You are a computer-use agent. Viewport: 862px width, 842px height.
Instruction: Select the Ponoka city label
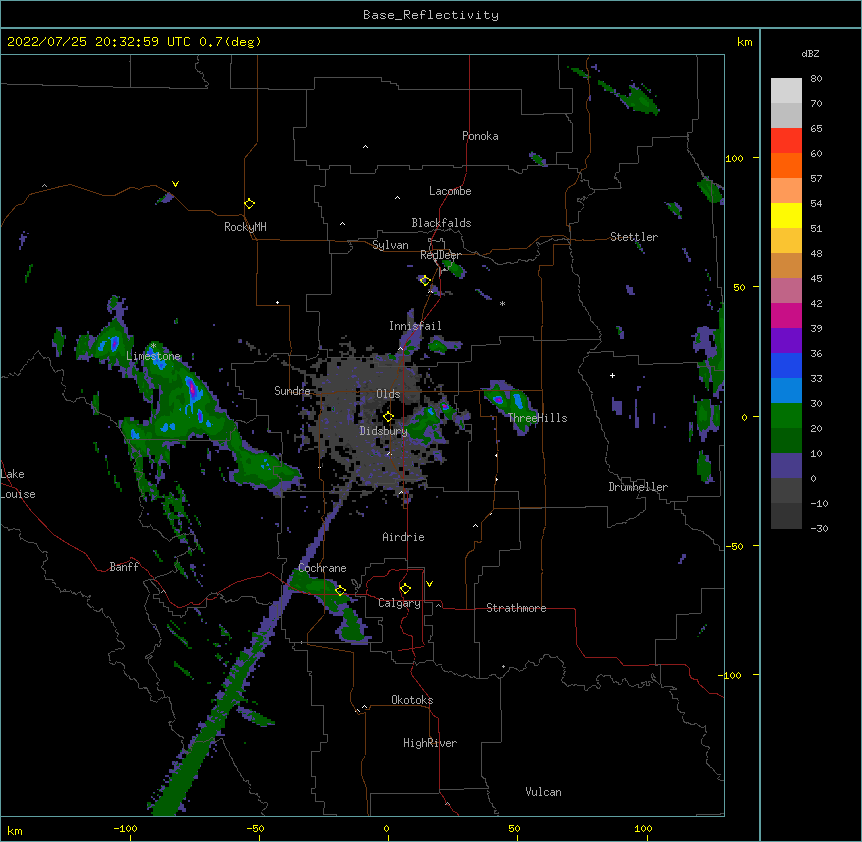click(480, 136)
